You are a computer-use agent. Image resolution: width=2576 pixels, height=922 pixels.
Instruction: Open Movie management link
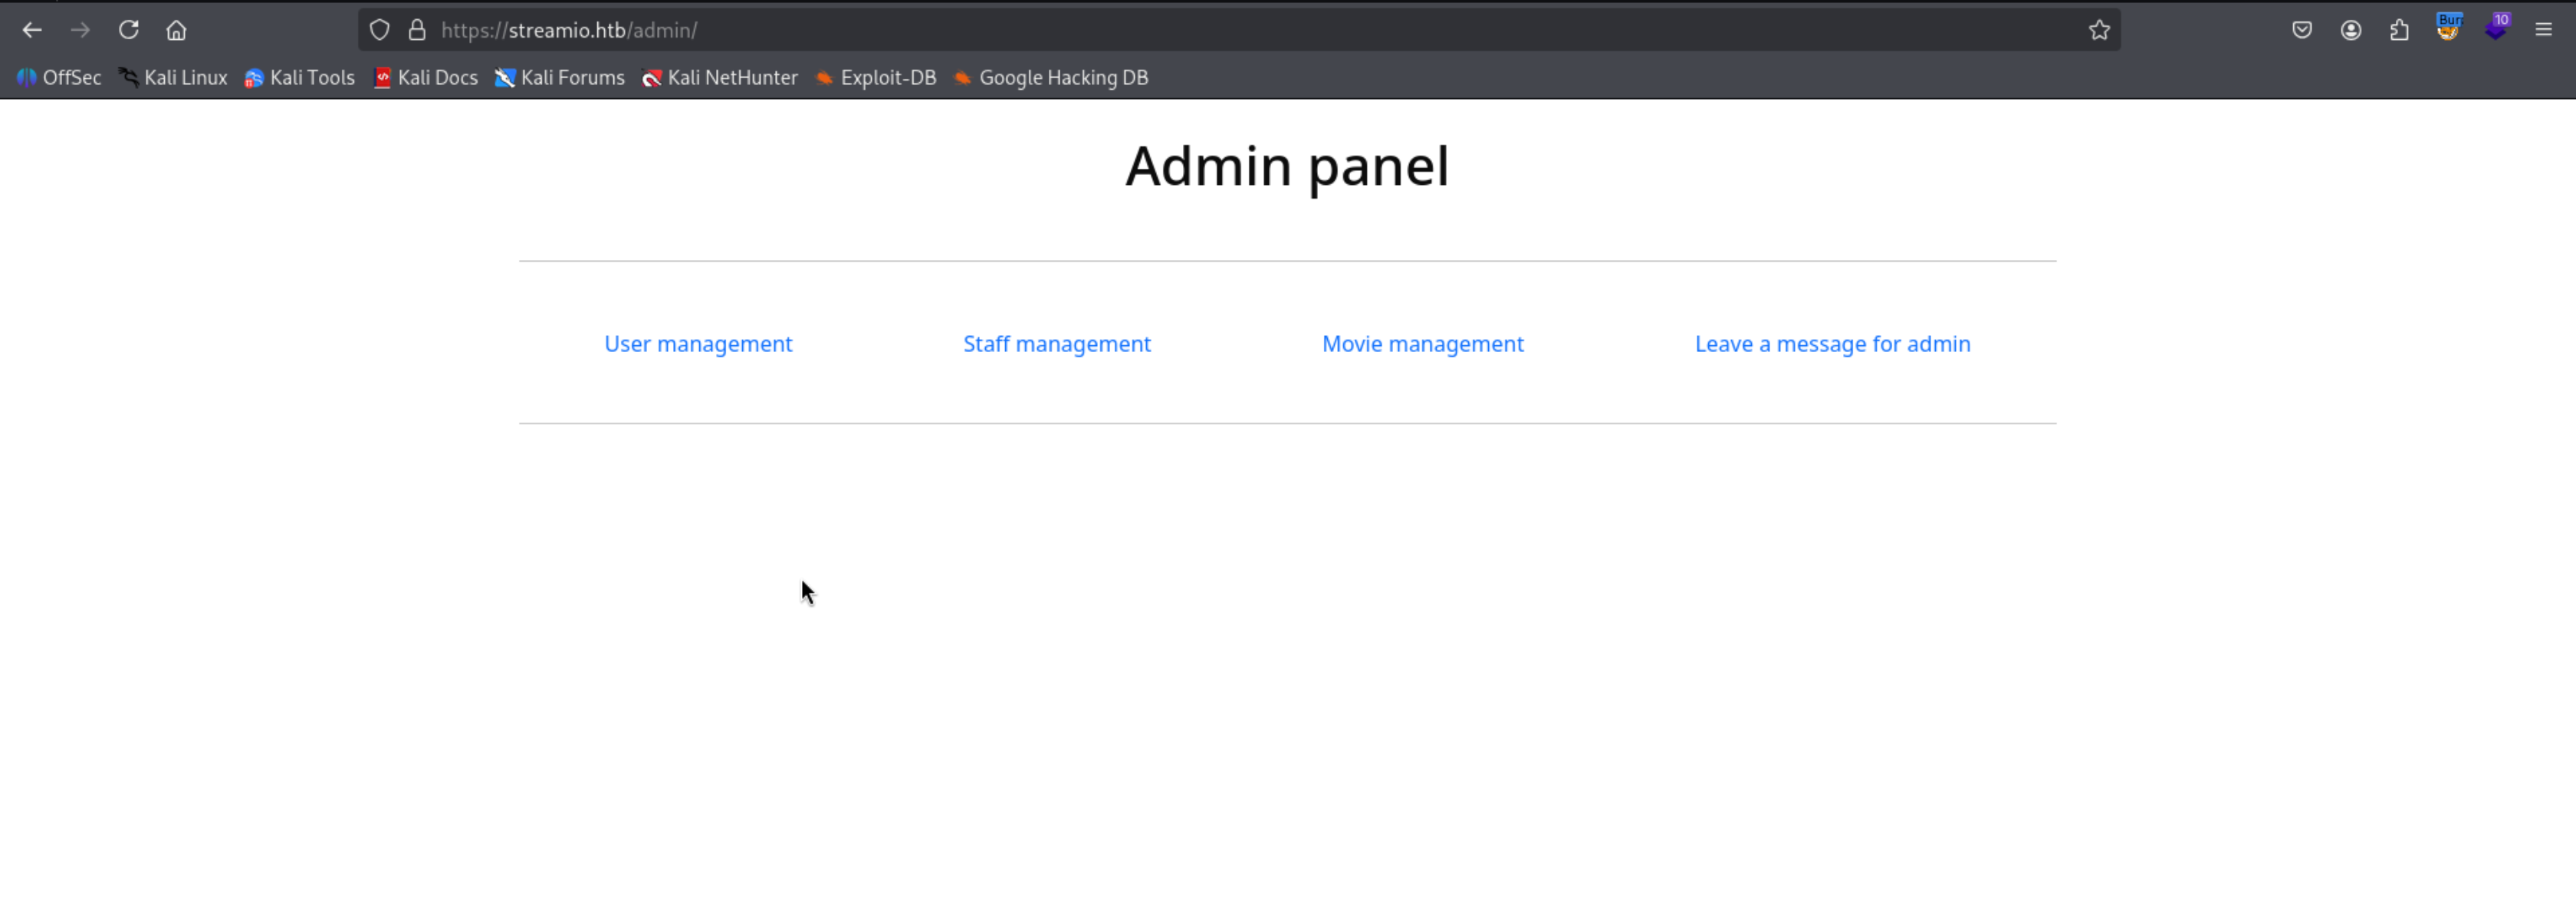tap(1422, 344)
